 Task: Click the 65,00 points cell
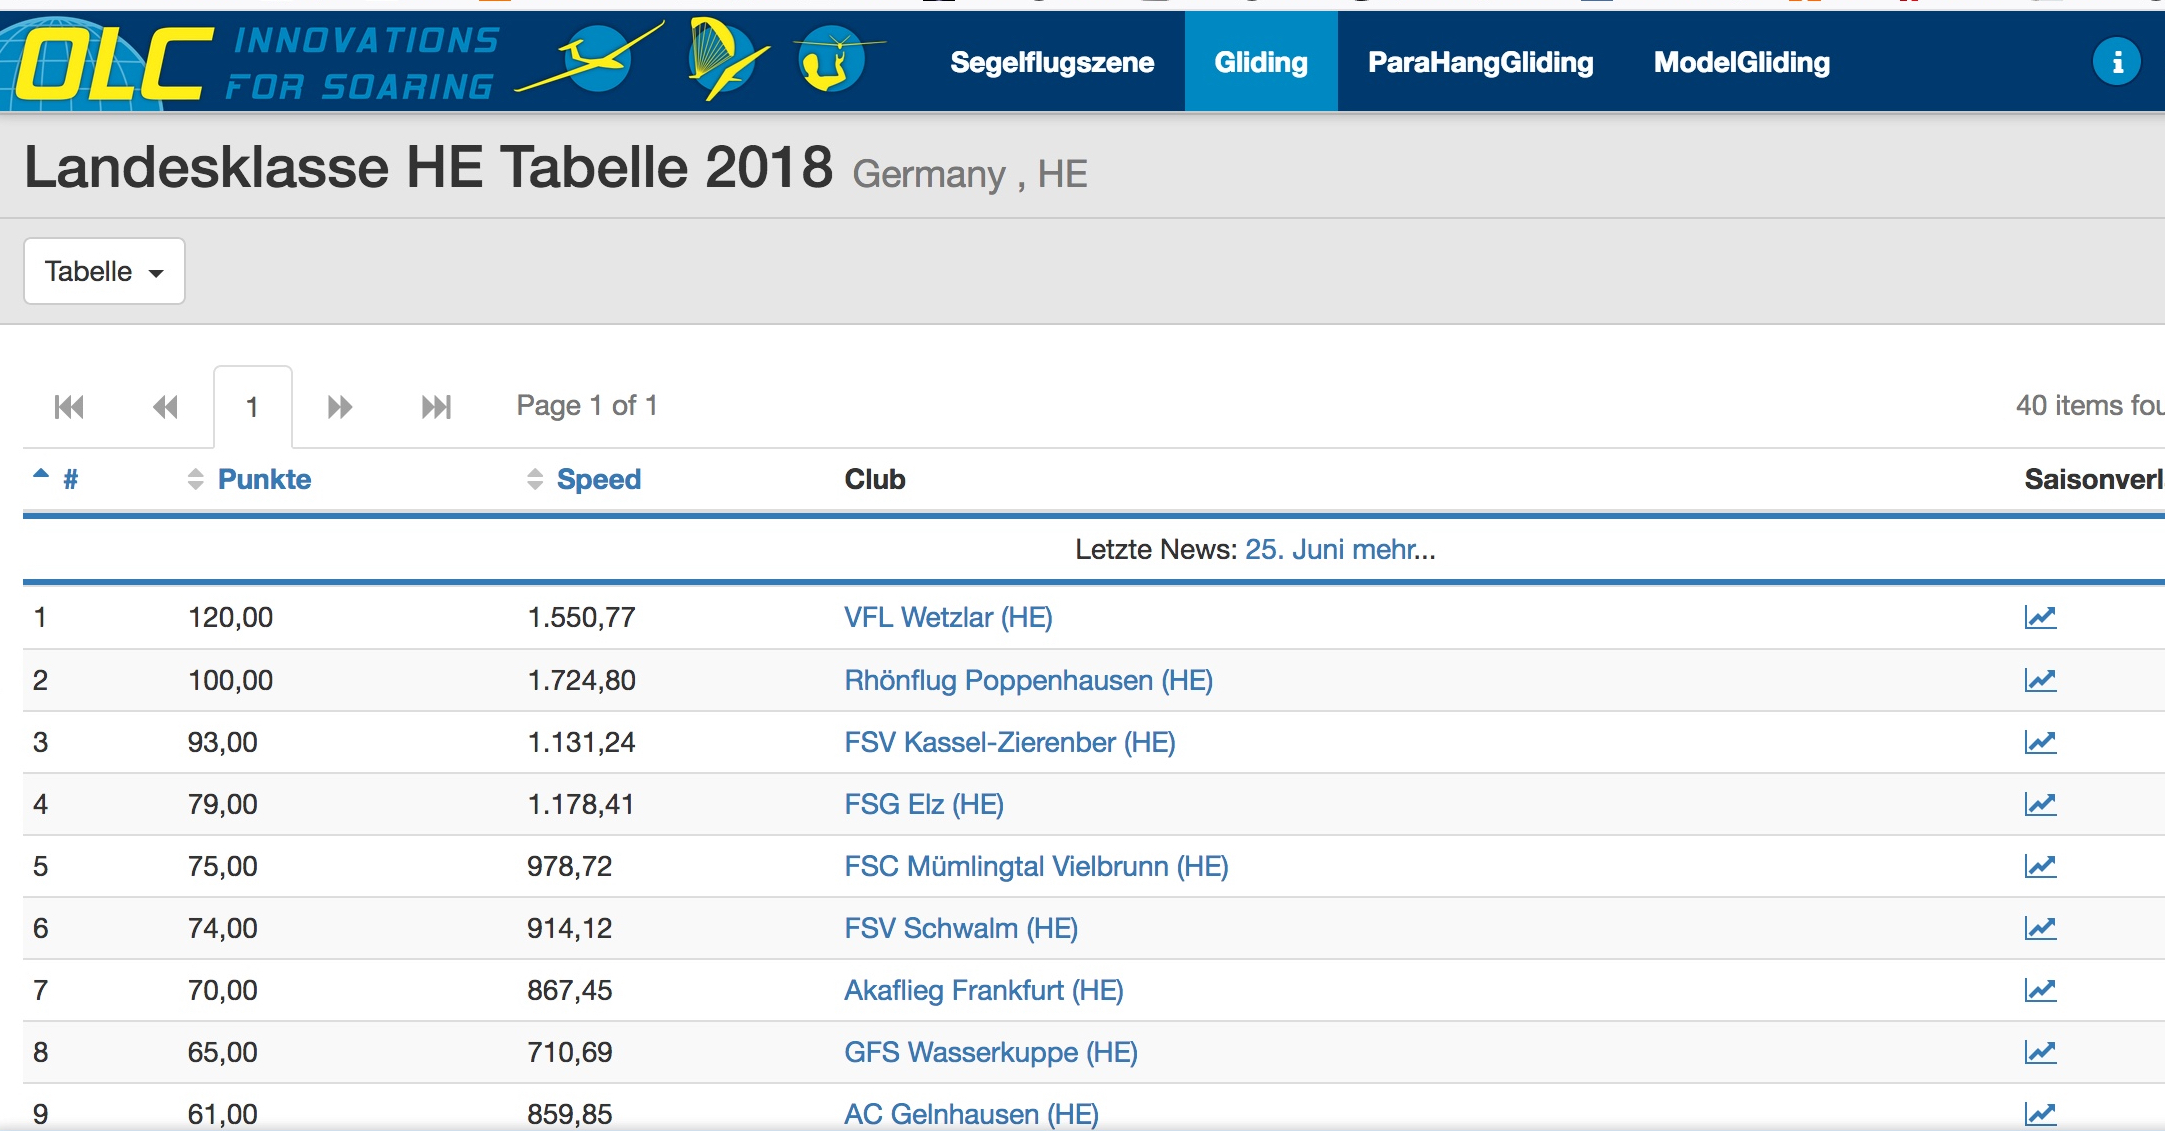(x=223, y=1052)
